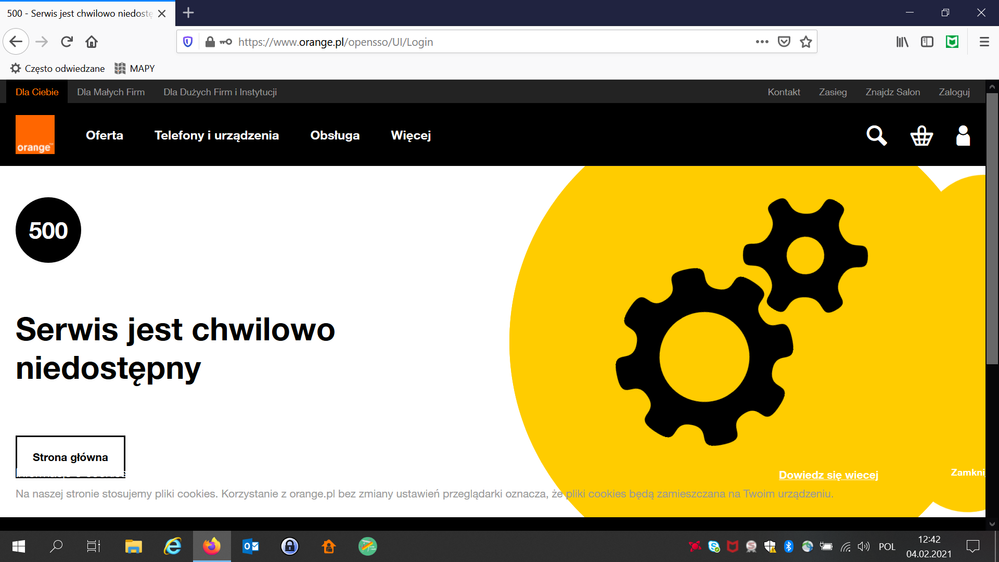Click the padlock site security icon
This screenshot has height=562, width=999.
tap(210, 42)
